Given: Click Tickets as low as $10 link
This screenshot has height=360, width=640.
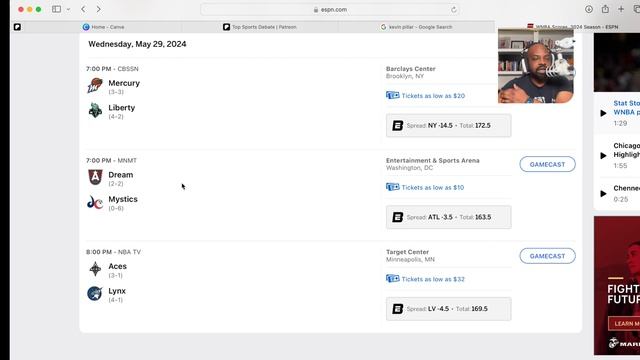Looking at the screenshot, I should 433,187.
